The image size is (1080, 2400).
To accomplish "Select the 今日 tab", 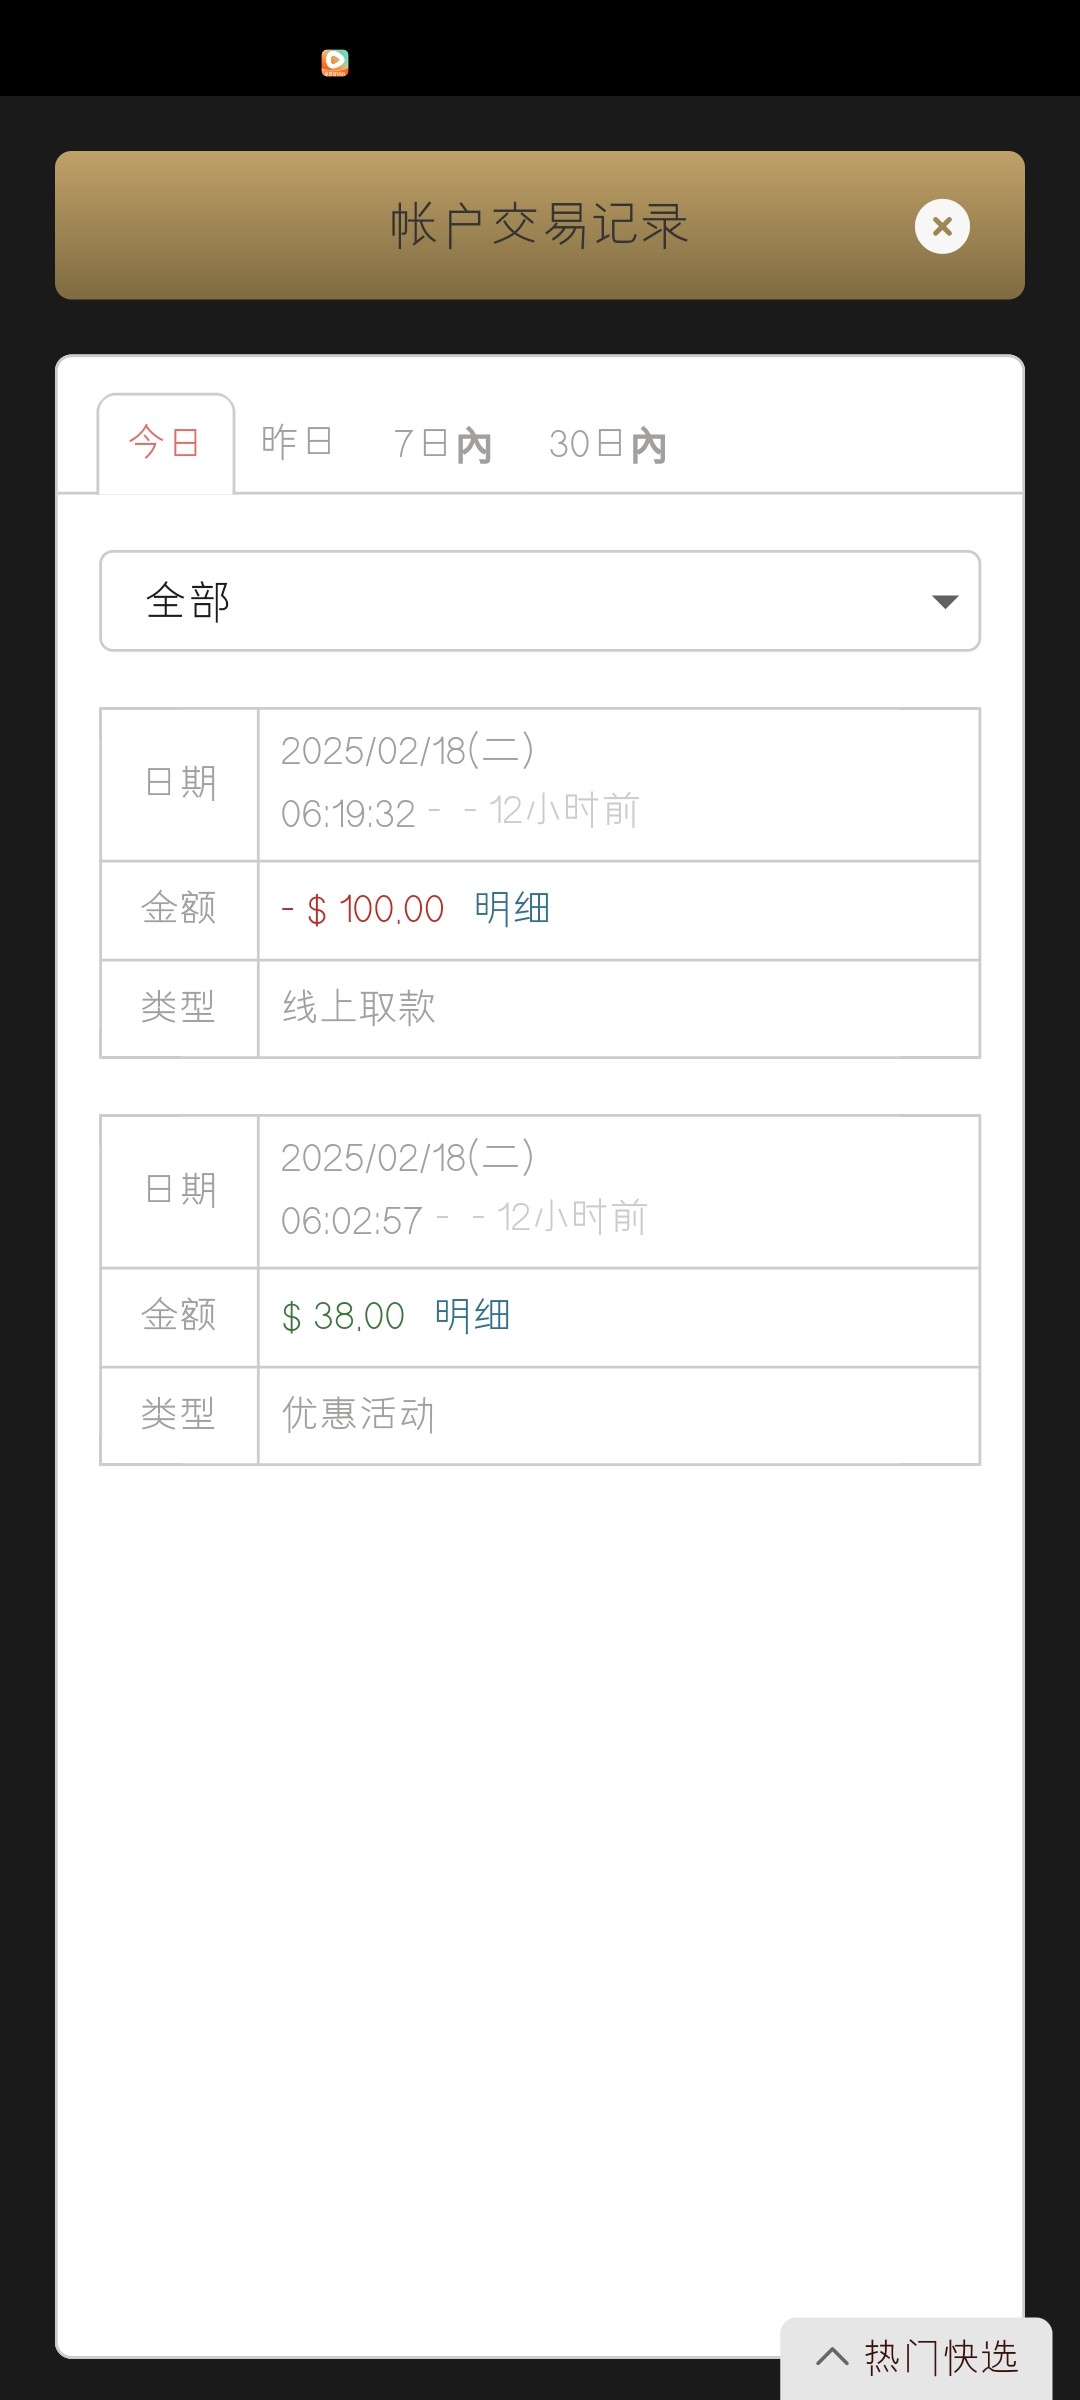I will 165,442.
